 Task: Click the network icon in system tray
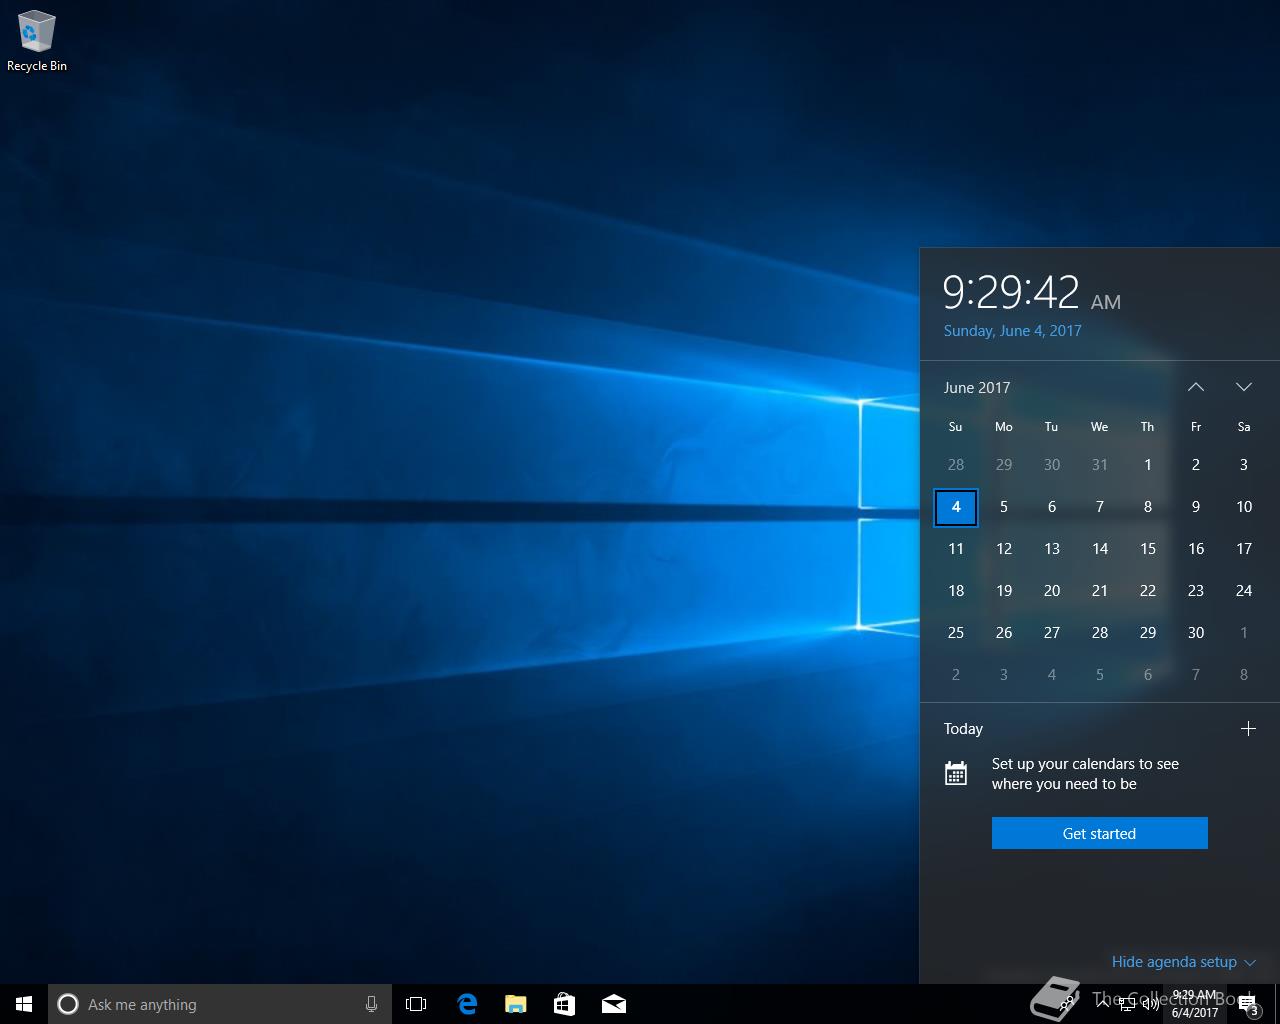coord(1126,1005)
